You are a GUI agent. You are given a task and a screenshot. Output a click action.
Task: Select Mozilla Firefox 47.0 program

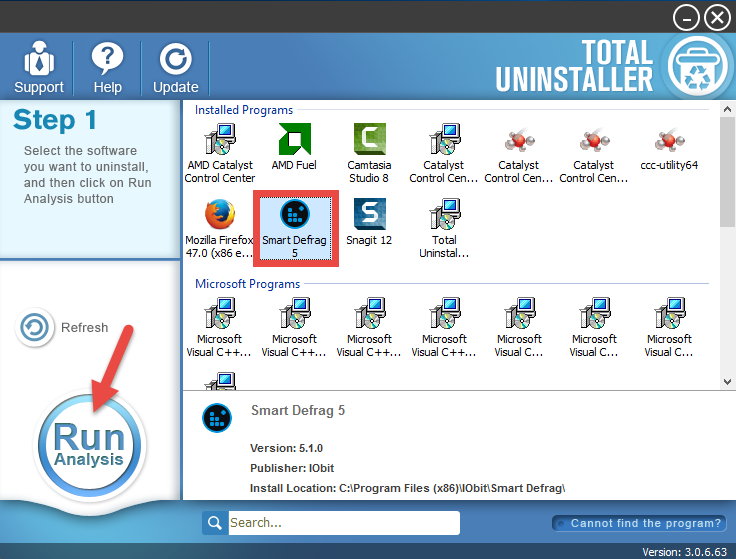[x=219, y=229]
